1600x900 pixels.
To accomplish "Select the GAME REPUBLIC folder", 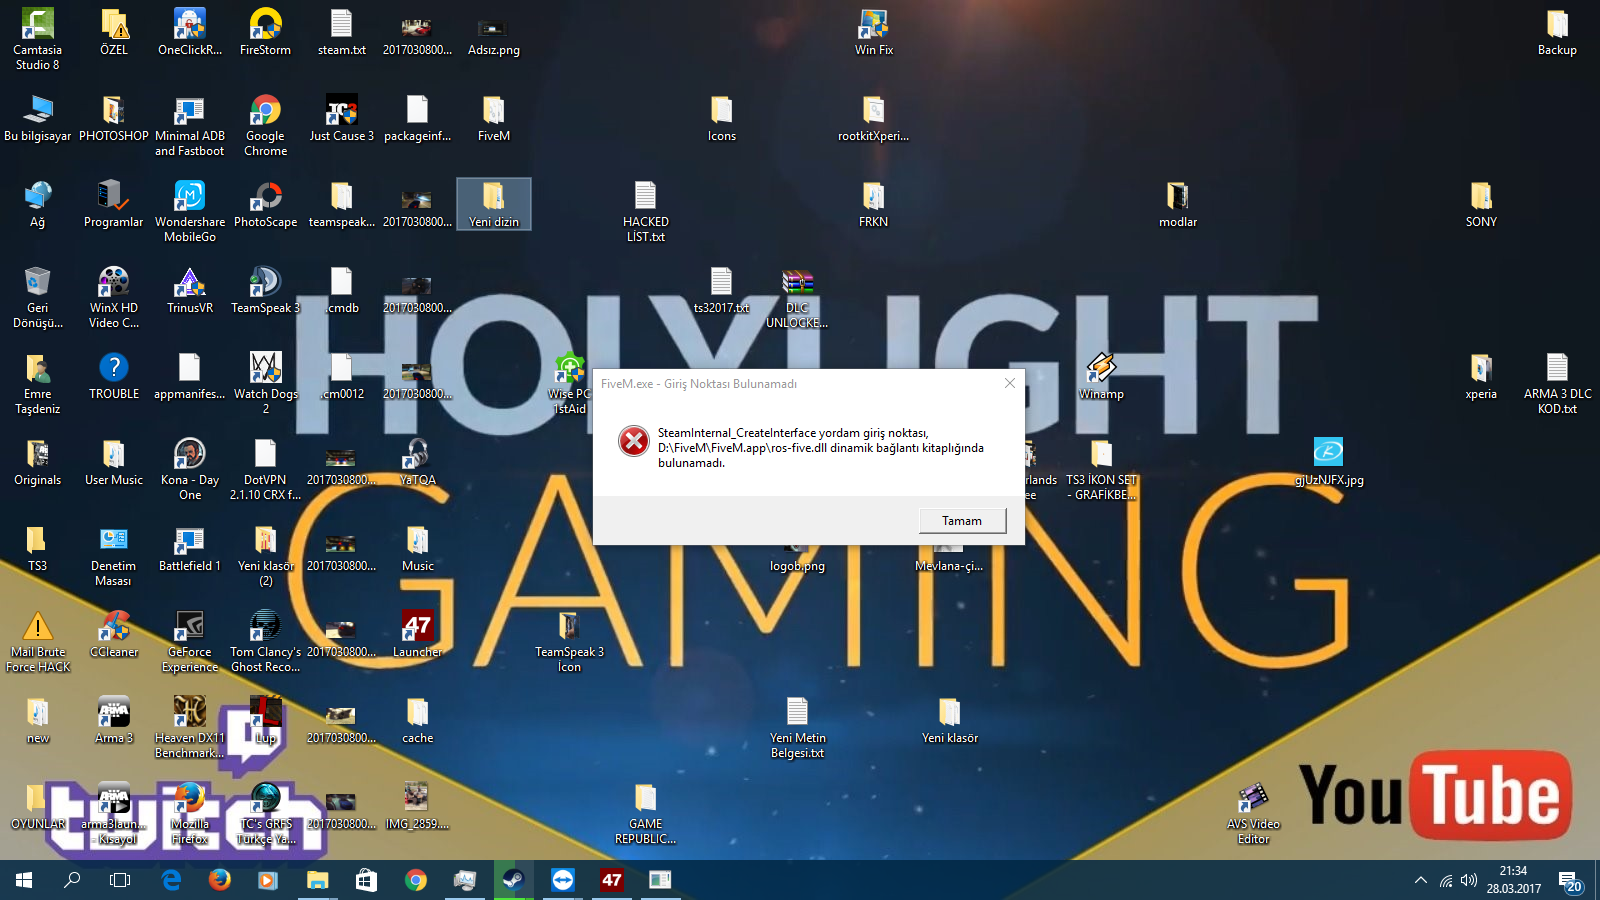I will click(646, 814).
